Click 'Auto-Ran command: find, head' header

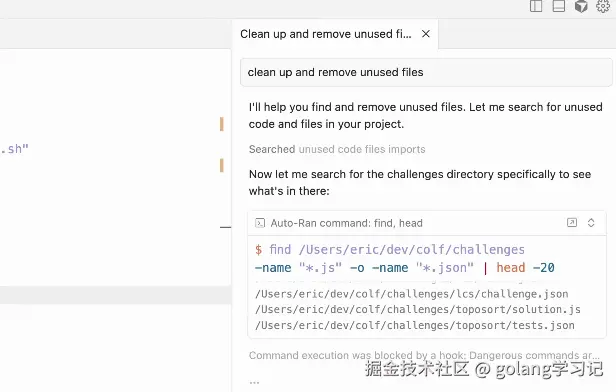(427, 223)
